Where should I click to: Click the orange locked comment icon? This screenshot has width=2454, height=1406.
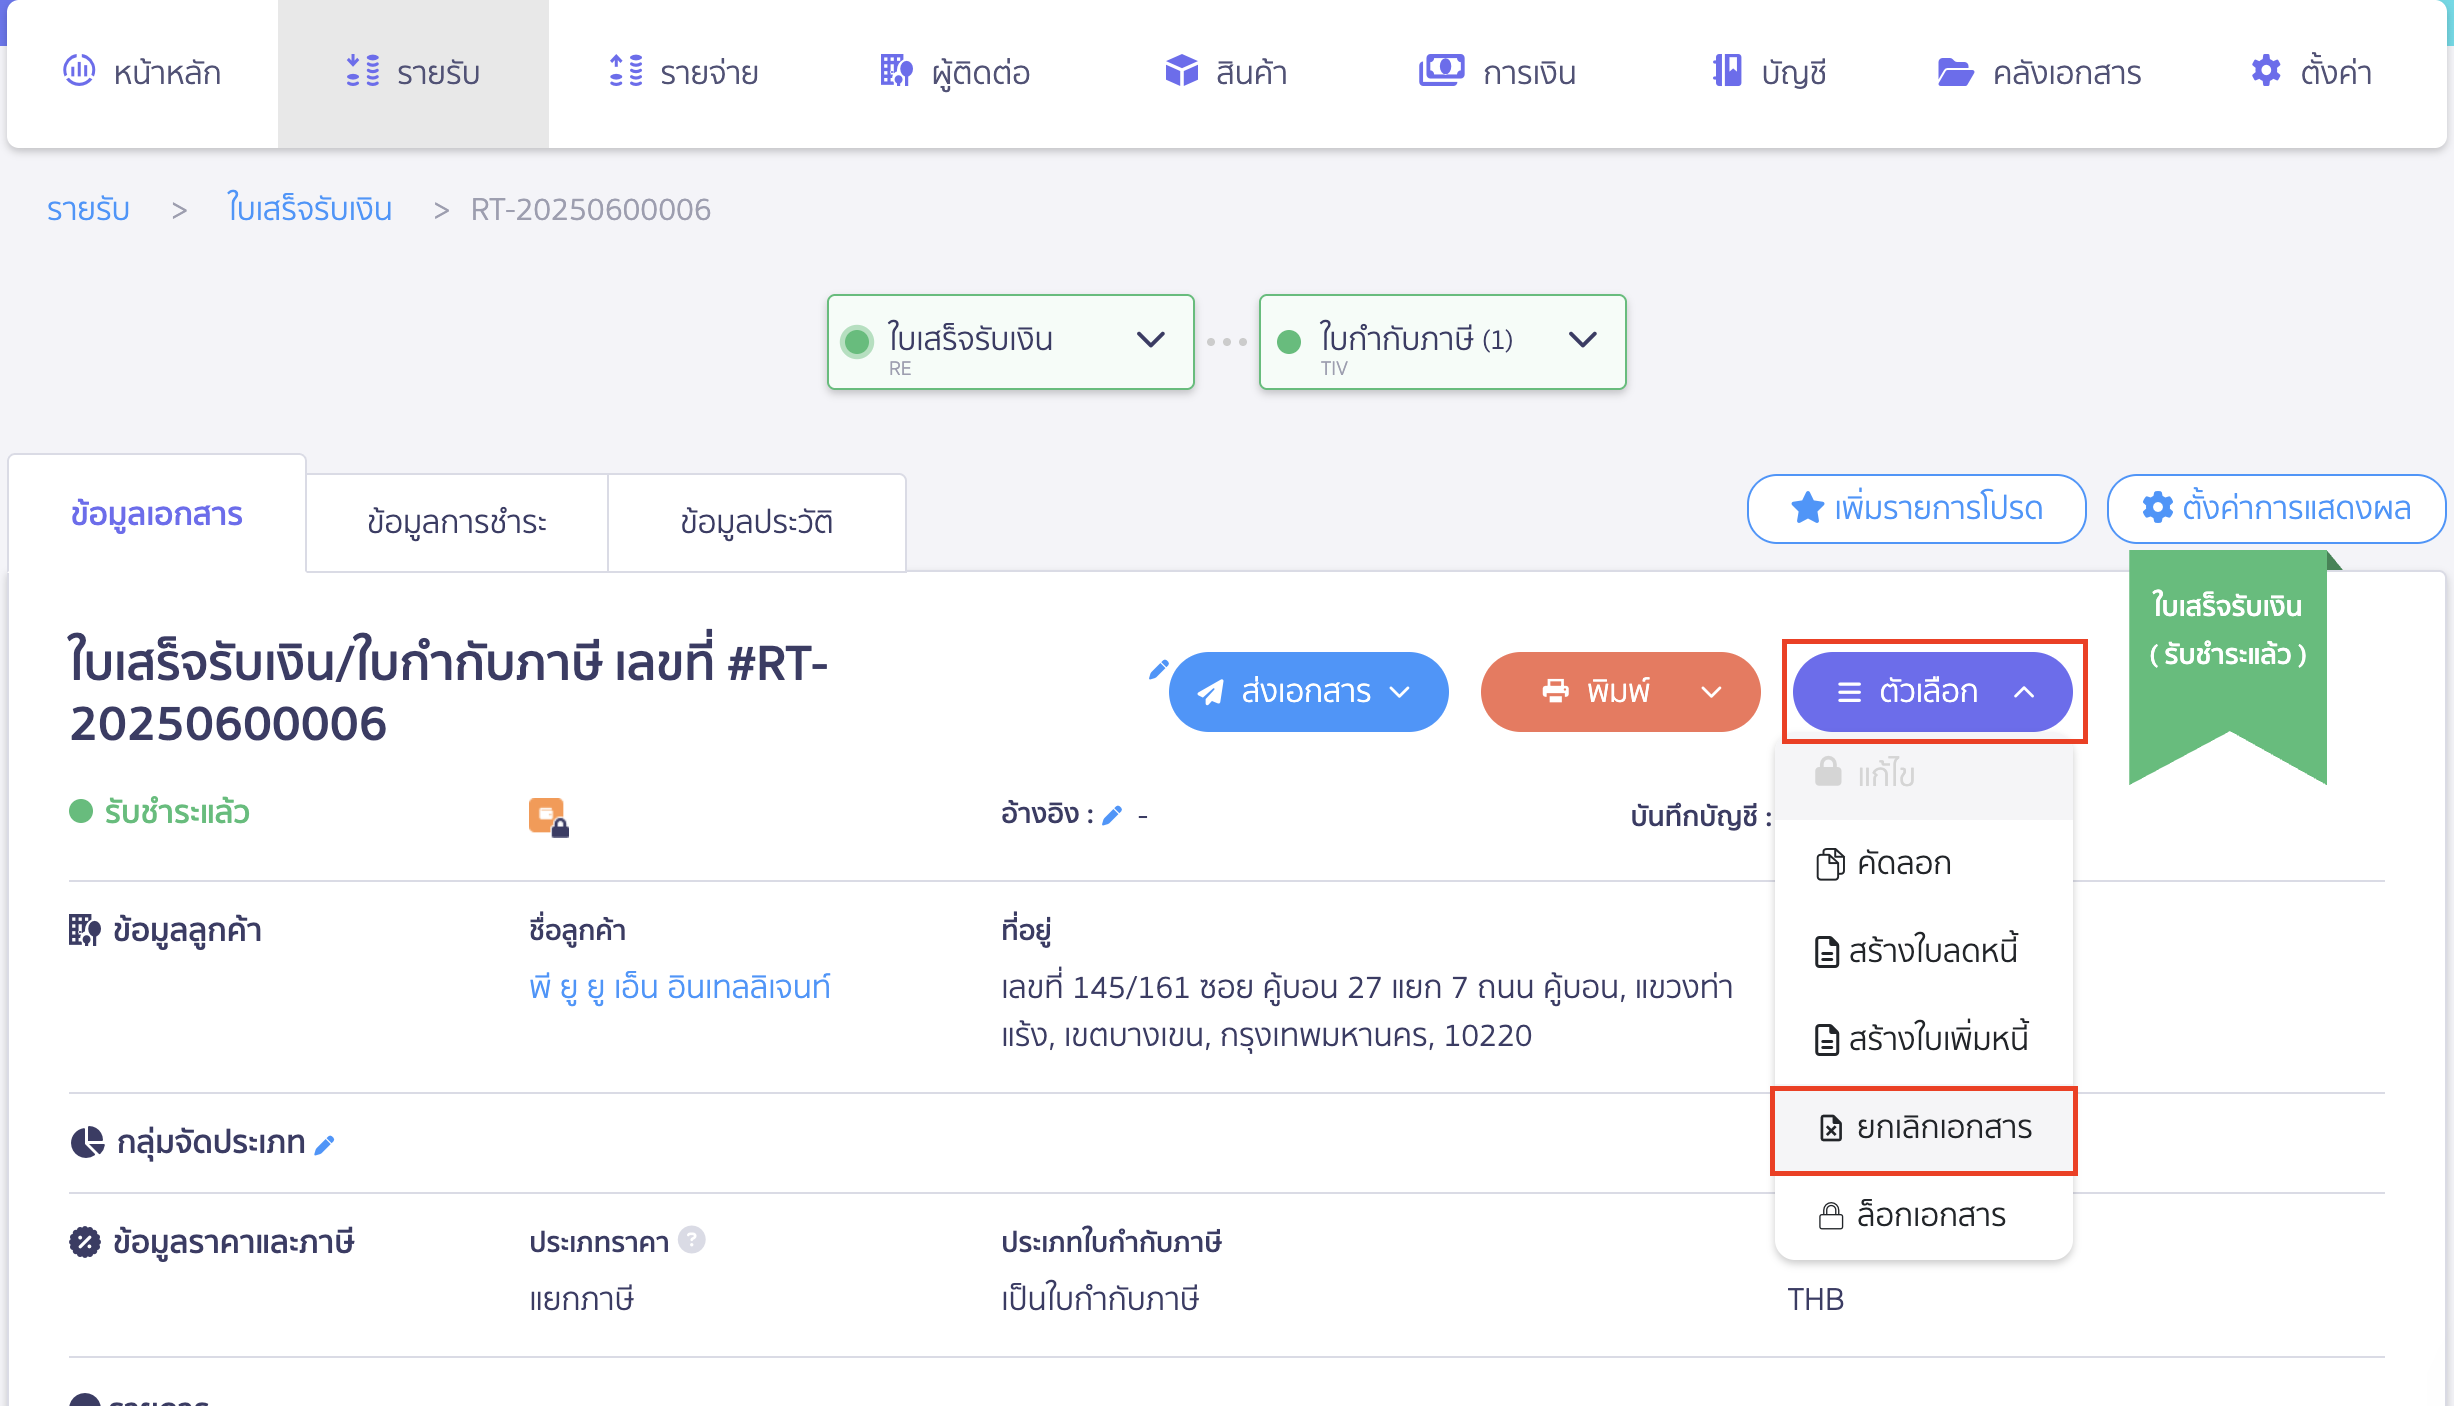548,817
